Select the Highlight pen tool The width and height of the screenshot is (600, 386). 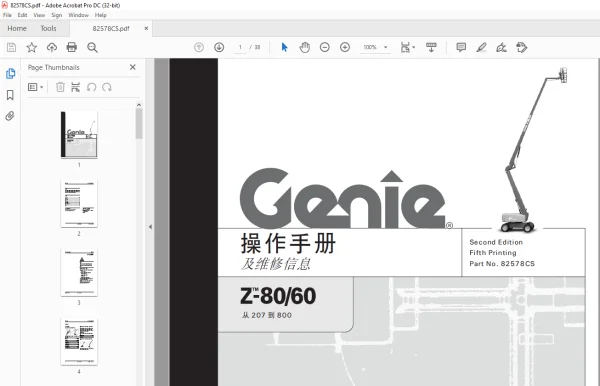coord(481,47)
